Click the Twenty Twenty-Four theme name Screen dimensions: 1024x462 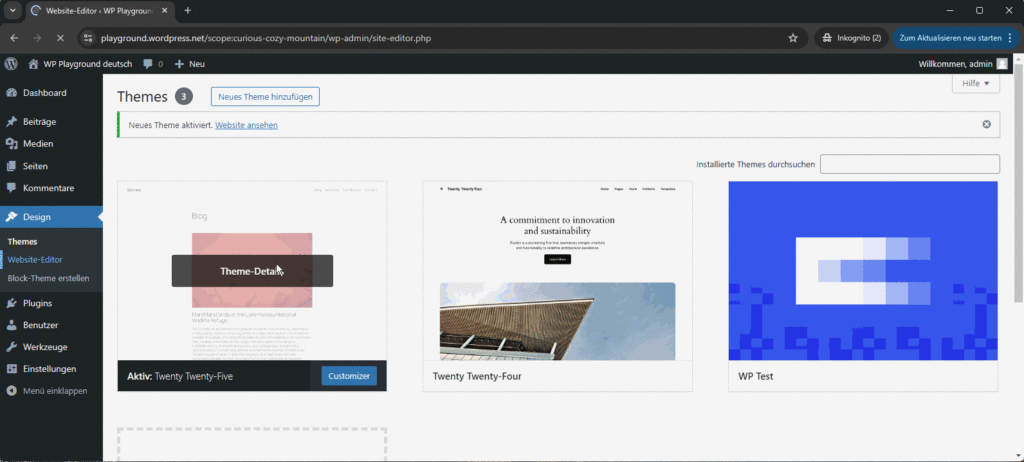[477, 376]
